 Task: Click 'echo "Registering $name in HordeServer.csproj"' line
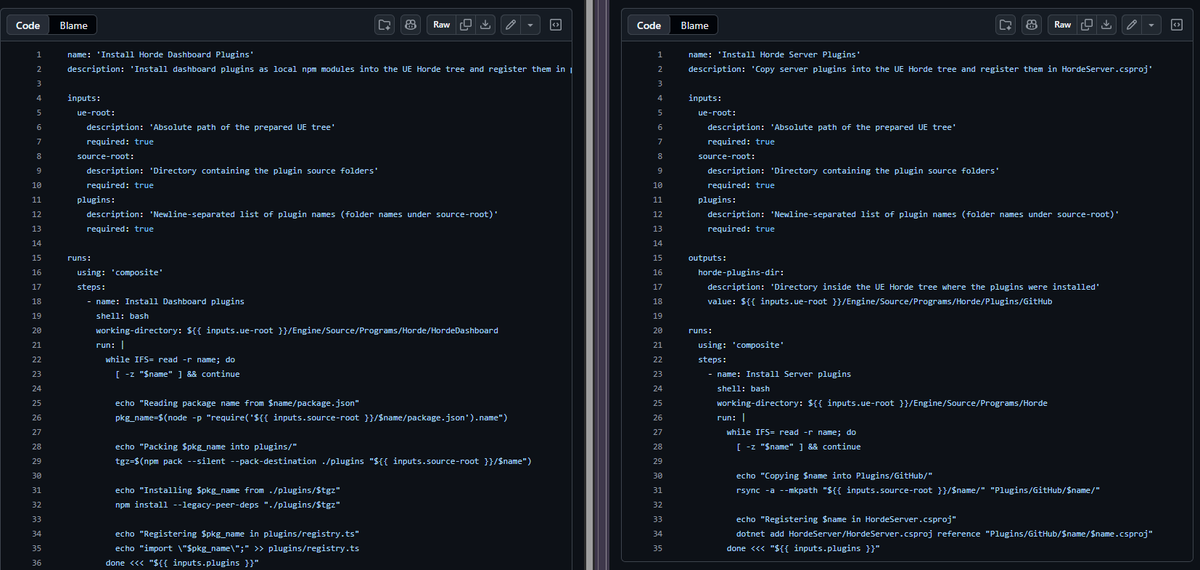(846, 520)
